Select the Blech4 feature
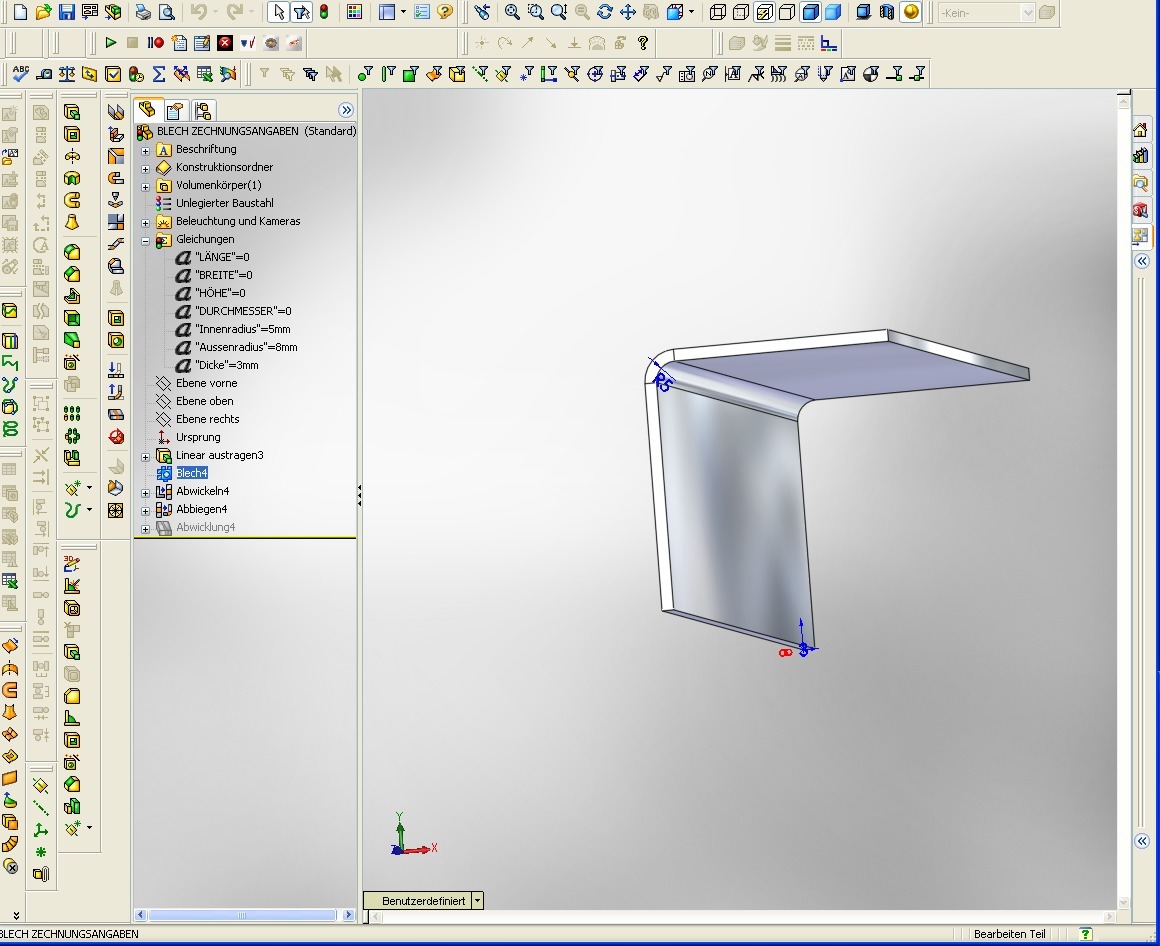Image resolution: width=1160 pixels, height=946 pixels. [x=192, y=473]
